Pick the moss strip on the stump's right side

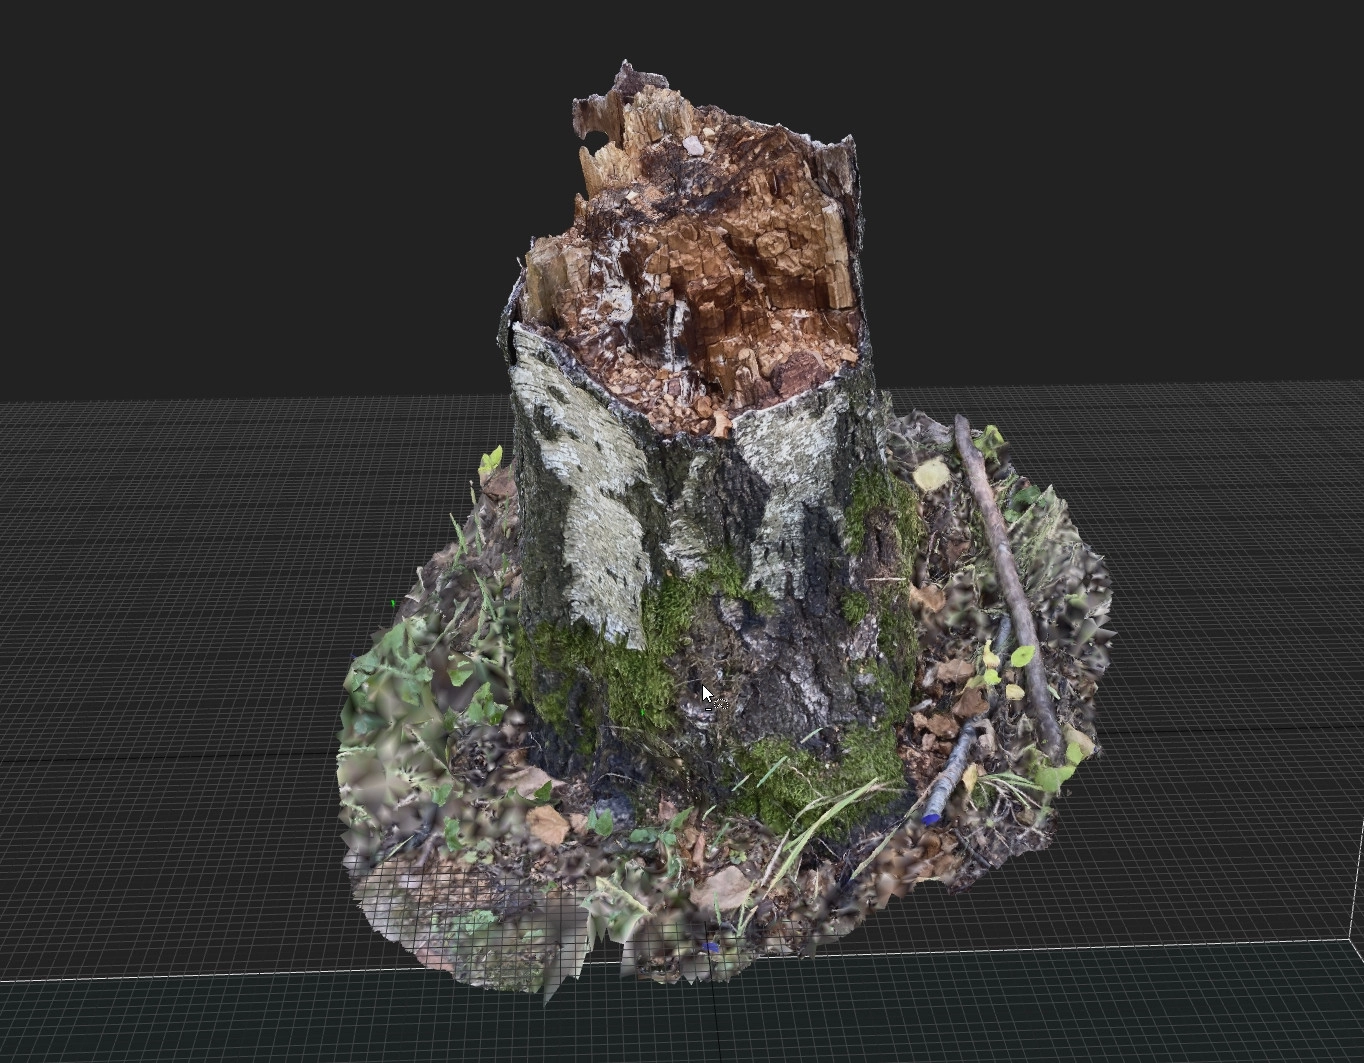[878, 520]
